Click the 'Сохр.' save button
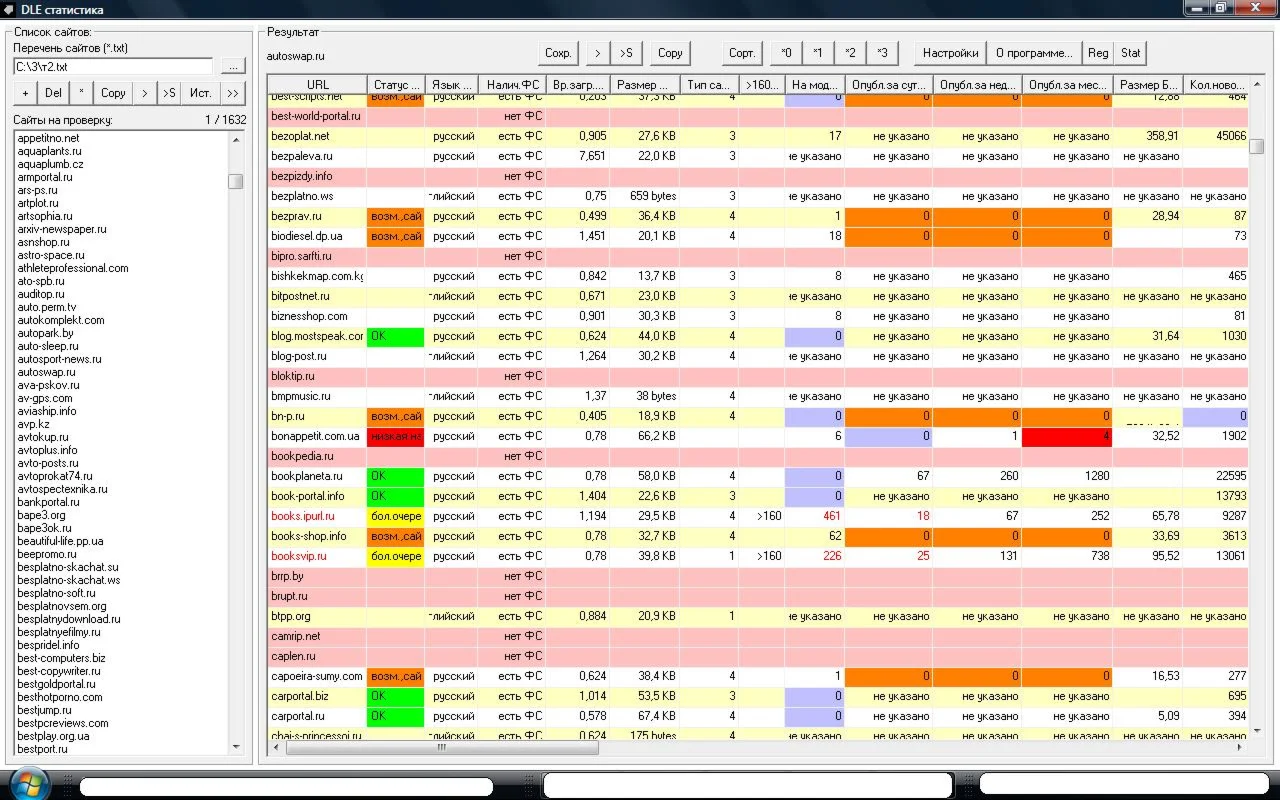This screenshot has height=800, width=1280. tap(558, 53)
